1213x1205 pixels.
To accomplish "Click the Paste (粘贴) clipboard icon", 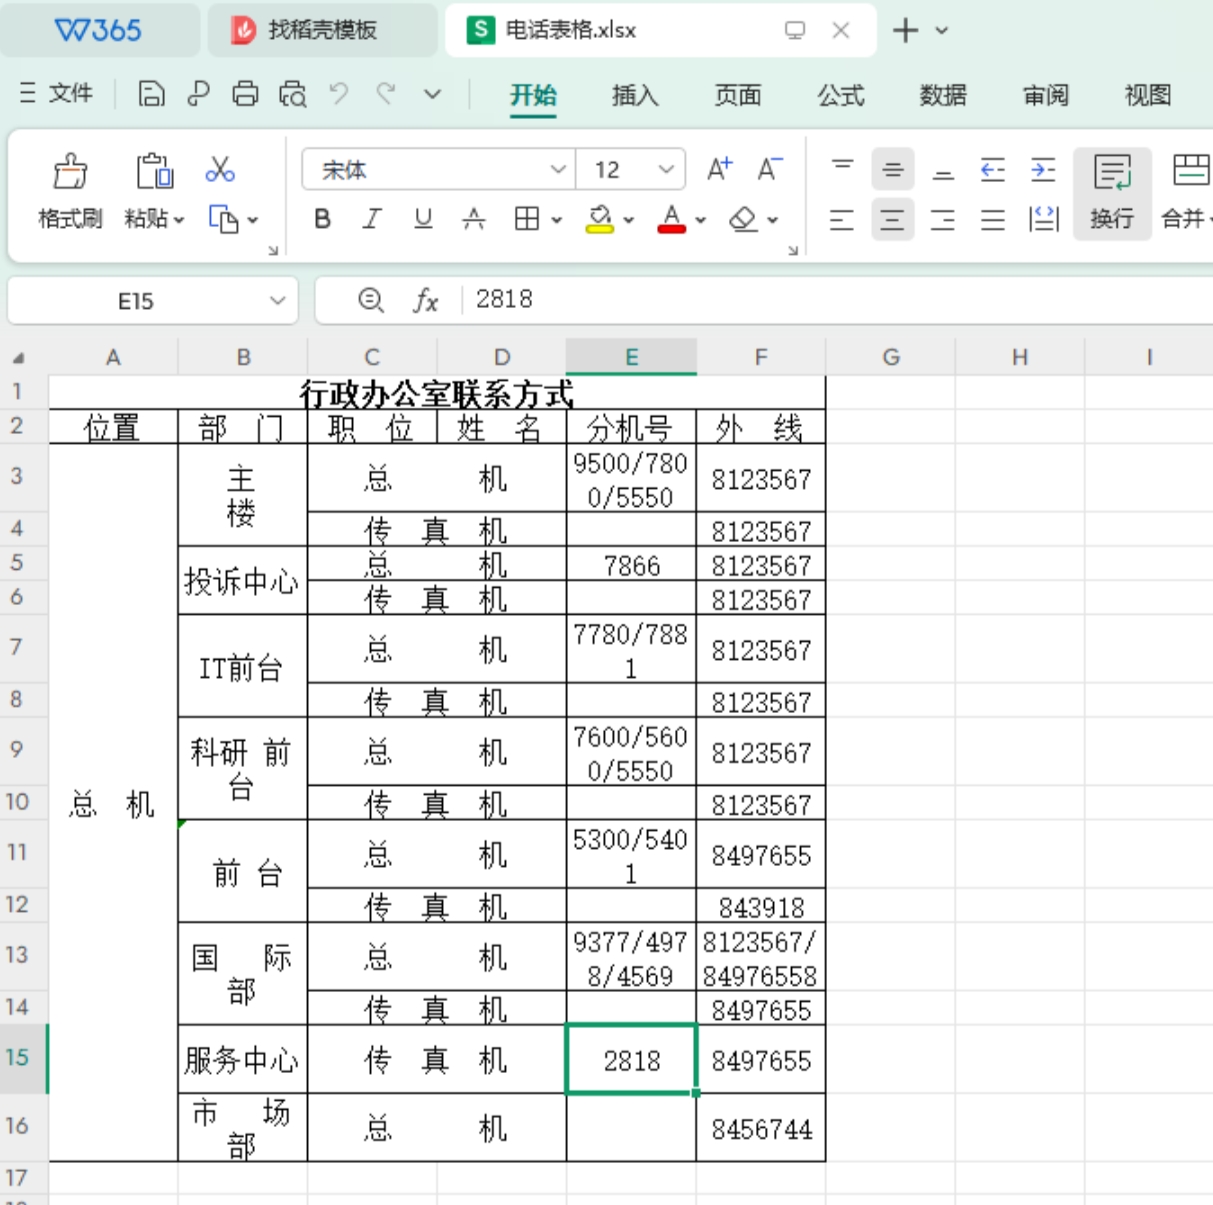I will 154,171.
